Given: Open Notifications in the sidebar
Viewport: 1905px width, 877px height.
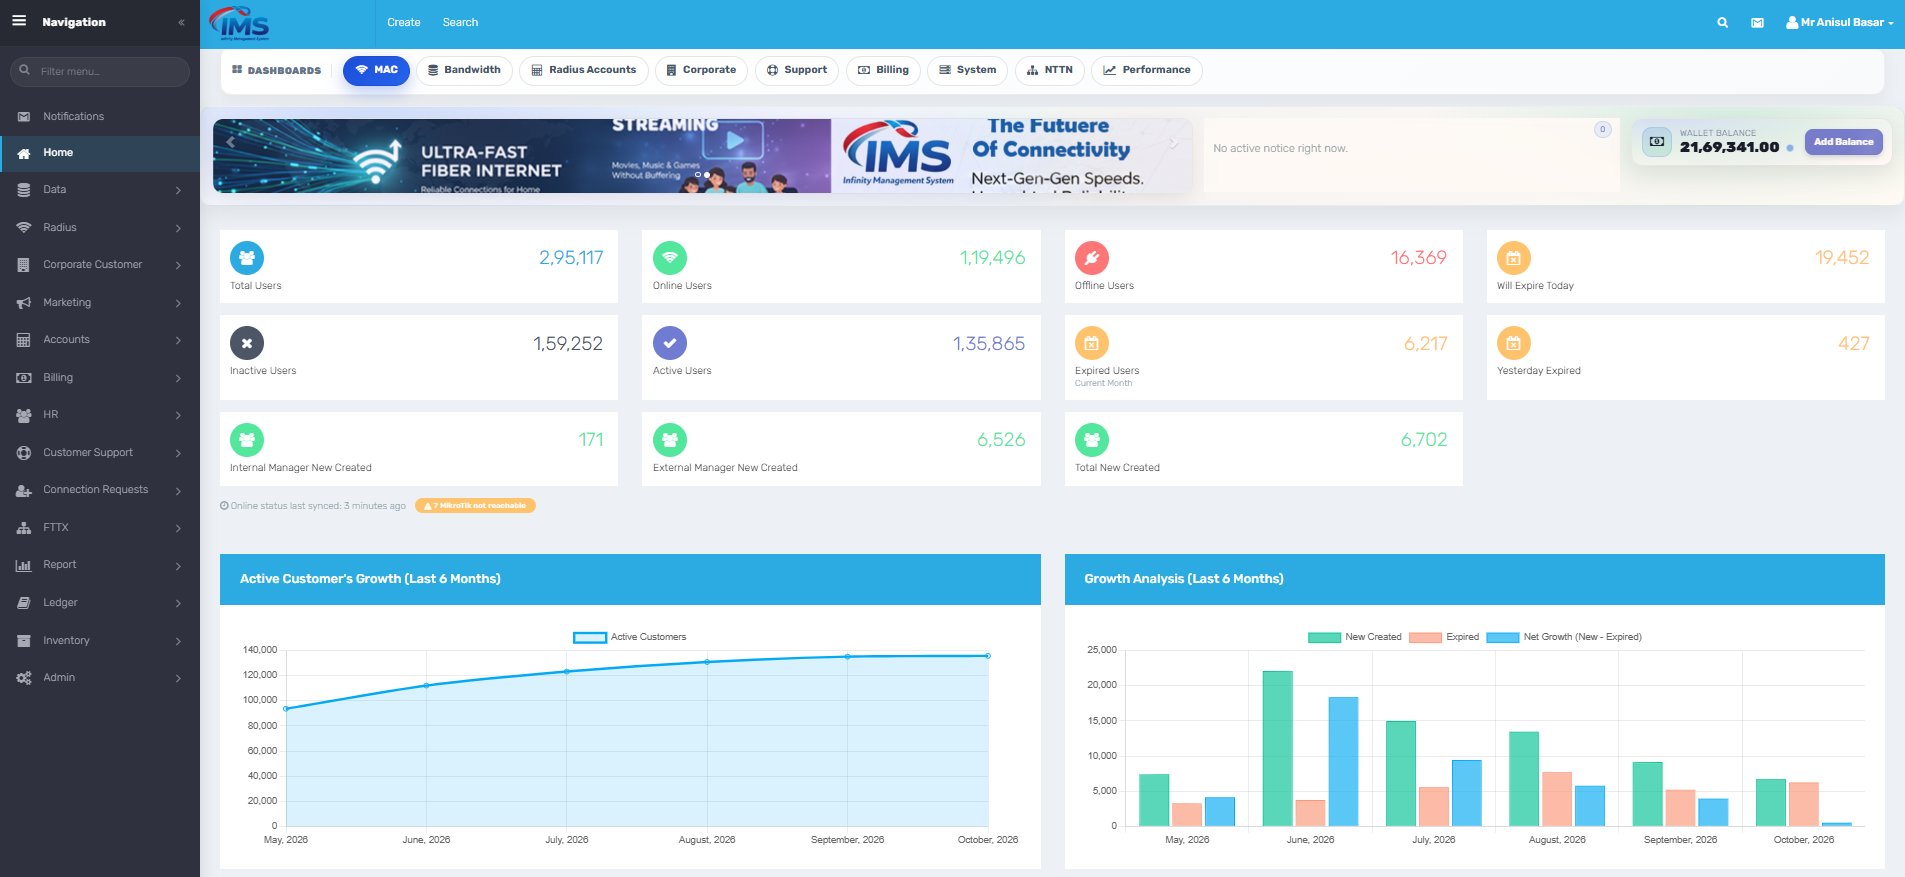Looking at the screenshot, I should tap(100, 117).
